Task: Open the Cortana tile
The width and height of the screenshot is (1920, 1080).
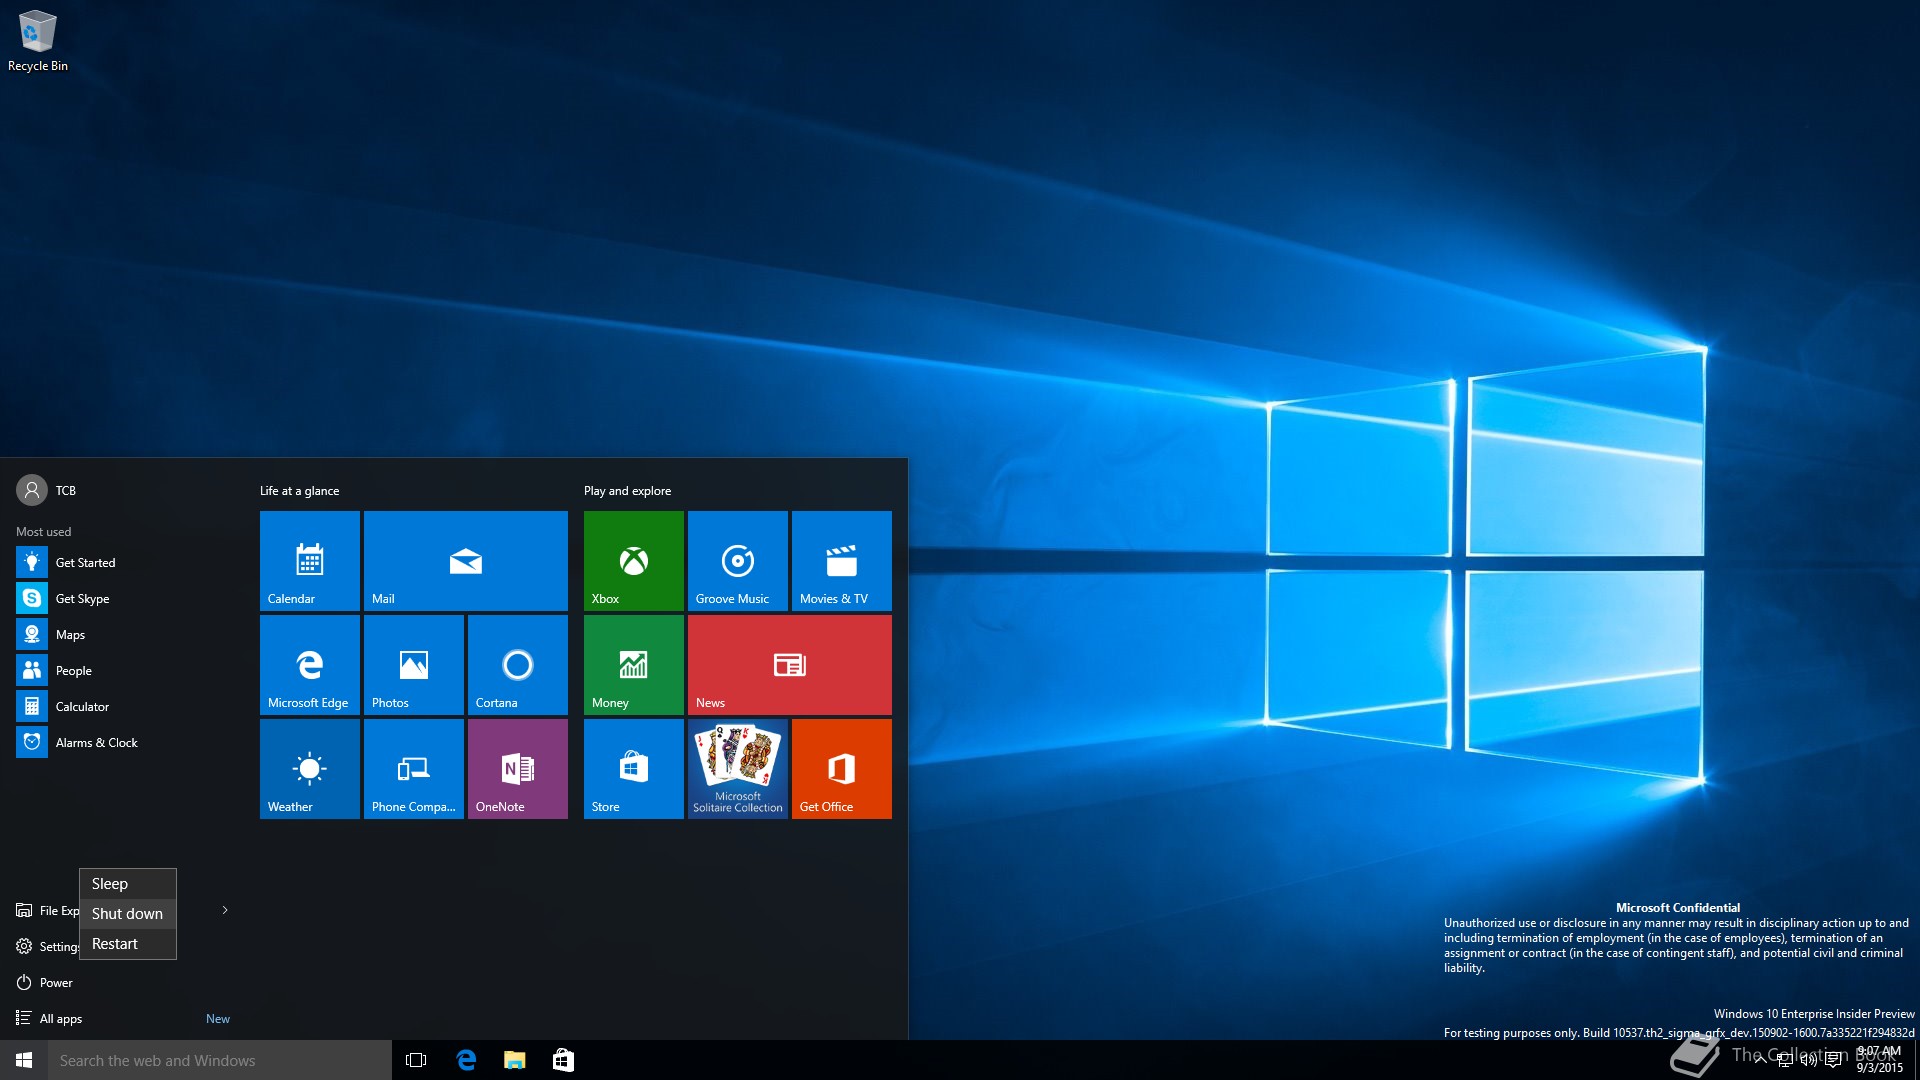Action: coord(518,665)
